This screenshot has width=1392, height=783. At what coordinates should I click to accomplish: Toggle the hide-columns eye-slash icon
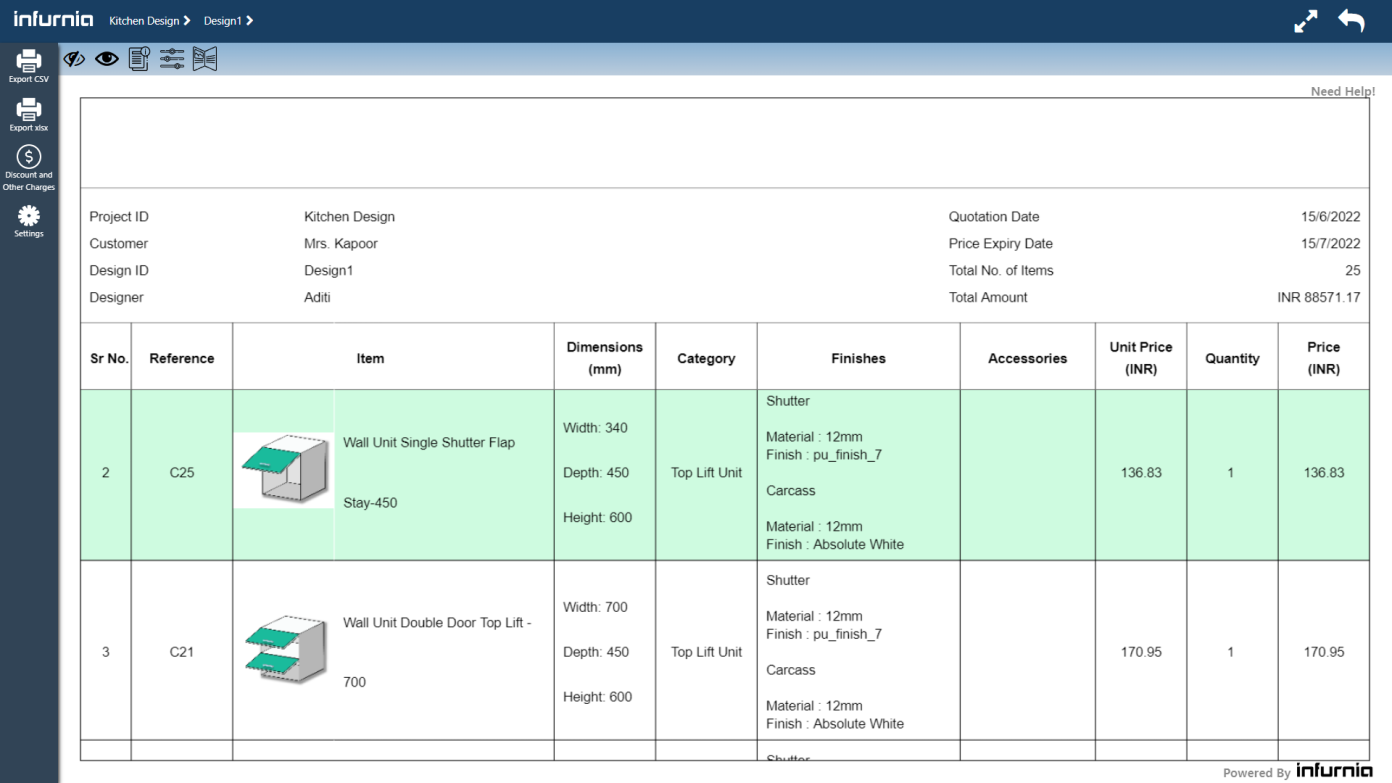click(74, 58)
